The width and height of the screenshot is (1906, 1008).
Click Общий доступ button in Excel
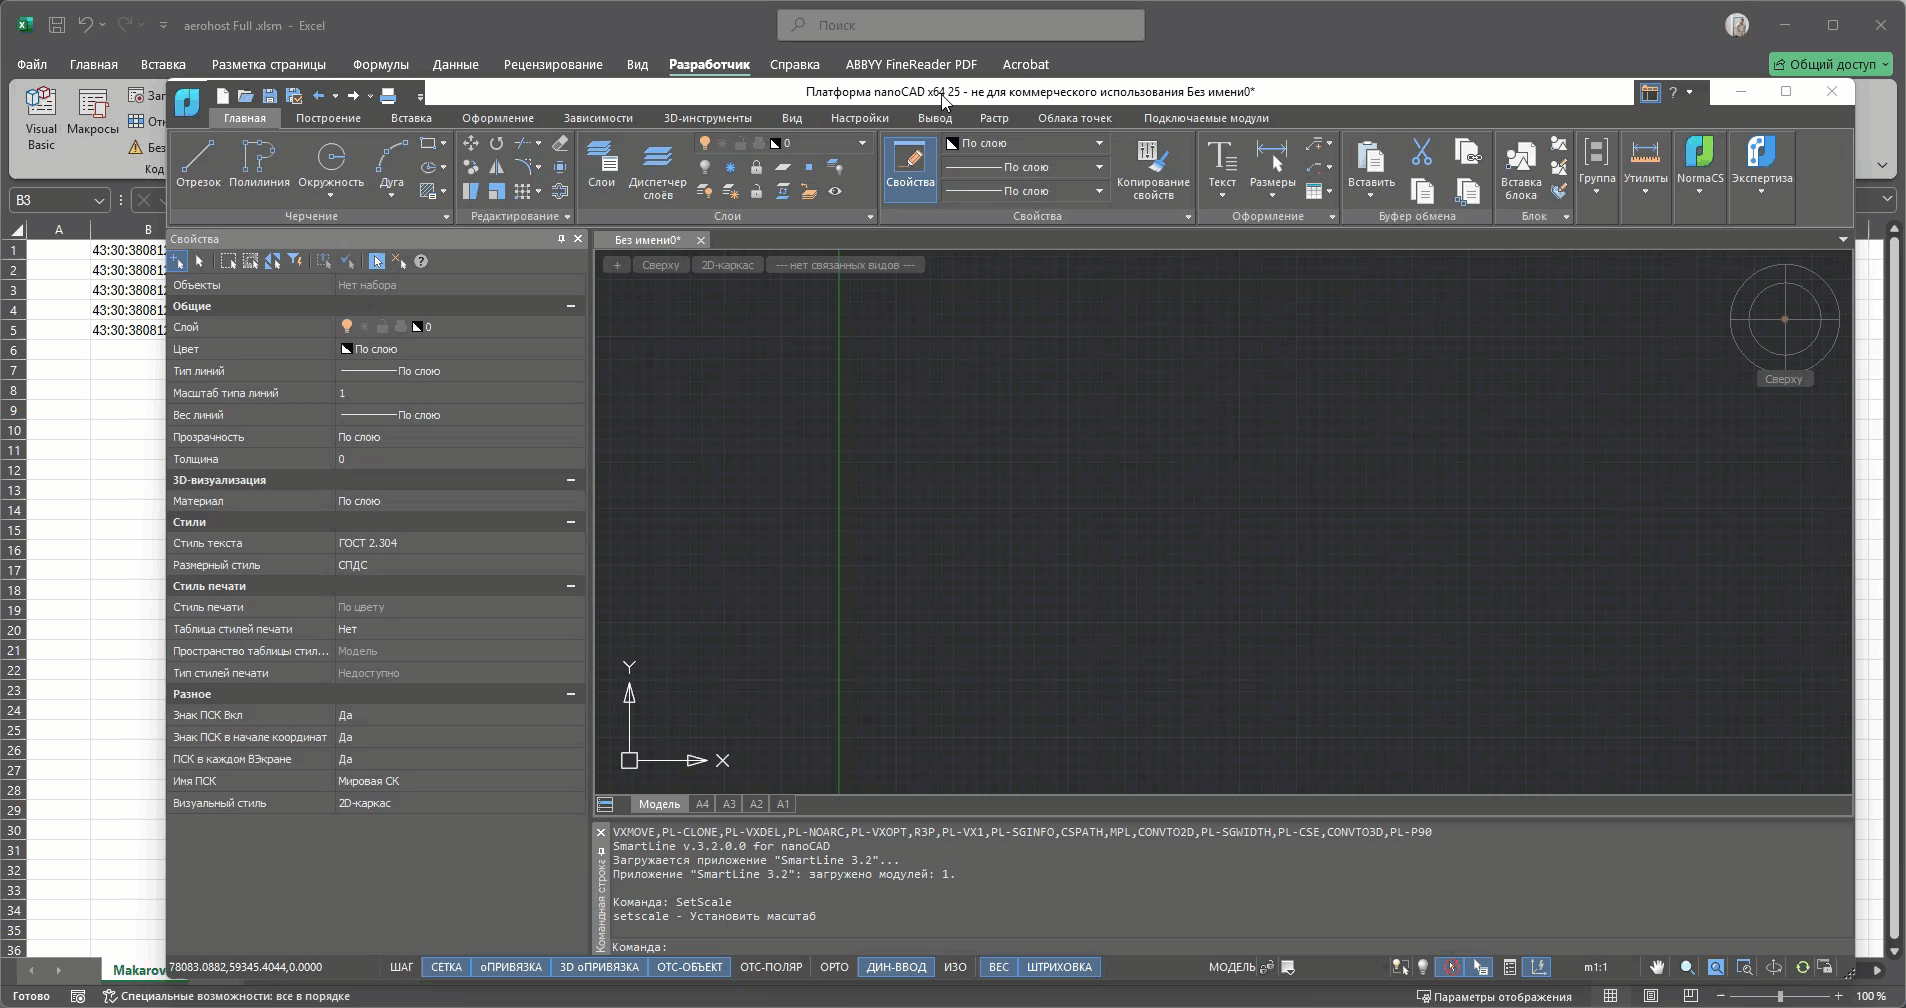pos(1831,64)
